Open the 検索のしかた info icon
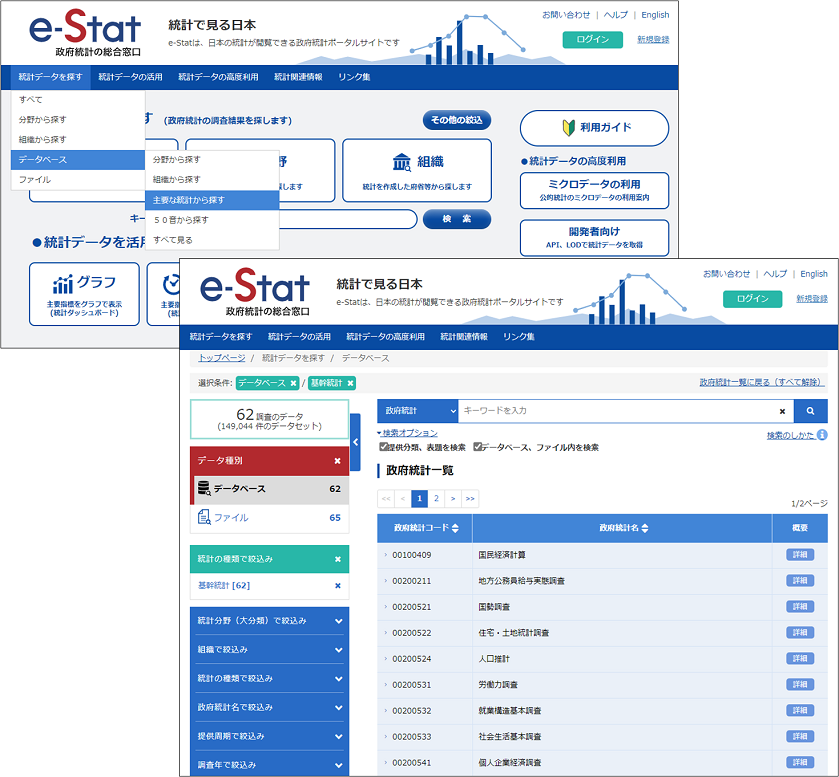Viewport: 839px width, 777px height. click(822, 435)
